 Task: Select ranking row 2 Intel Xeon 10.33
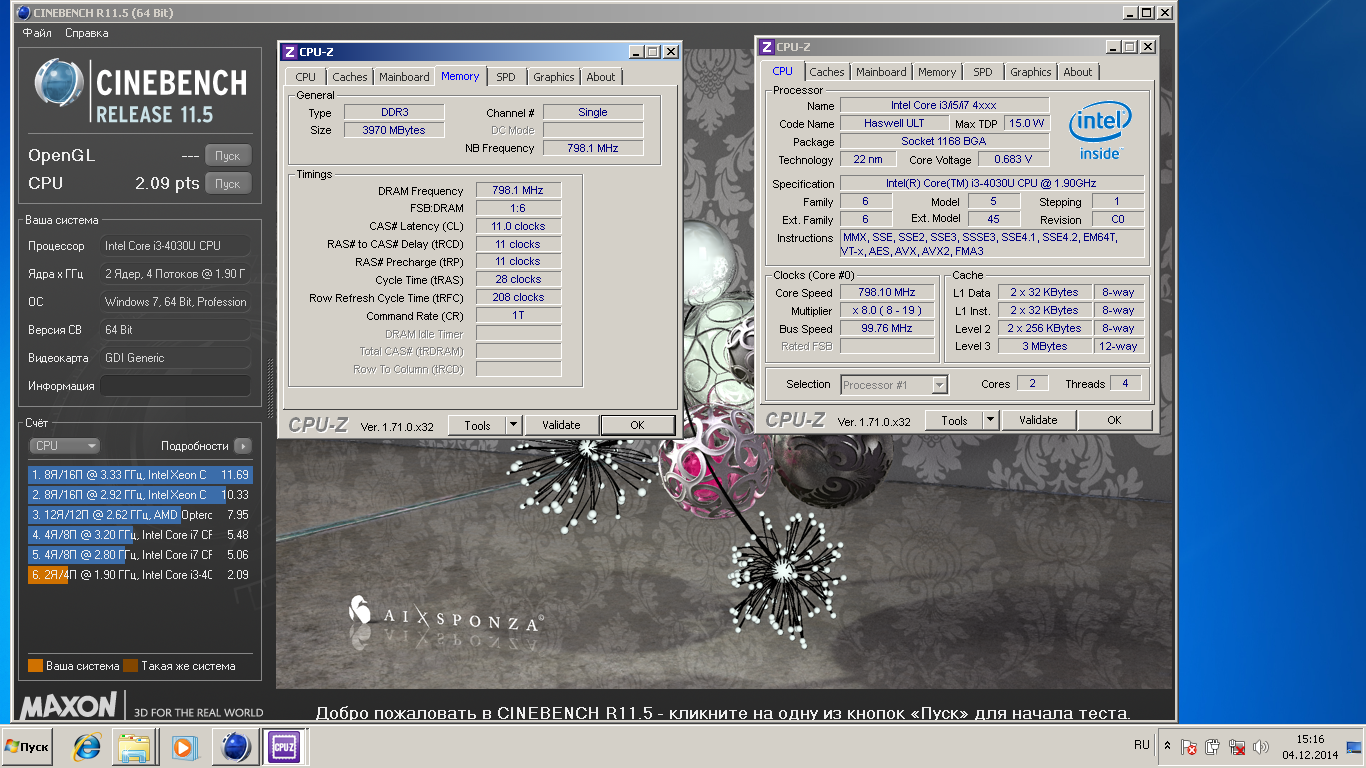coord(140,495)
